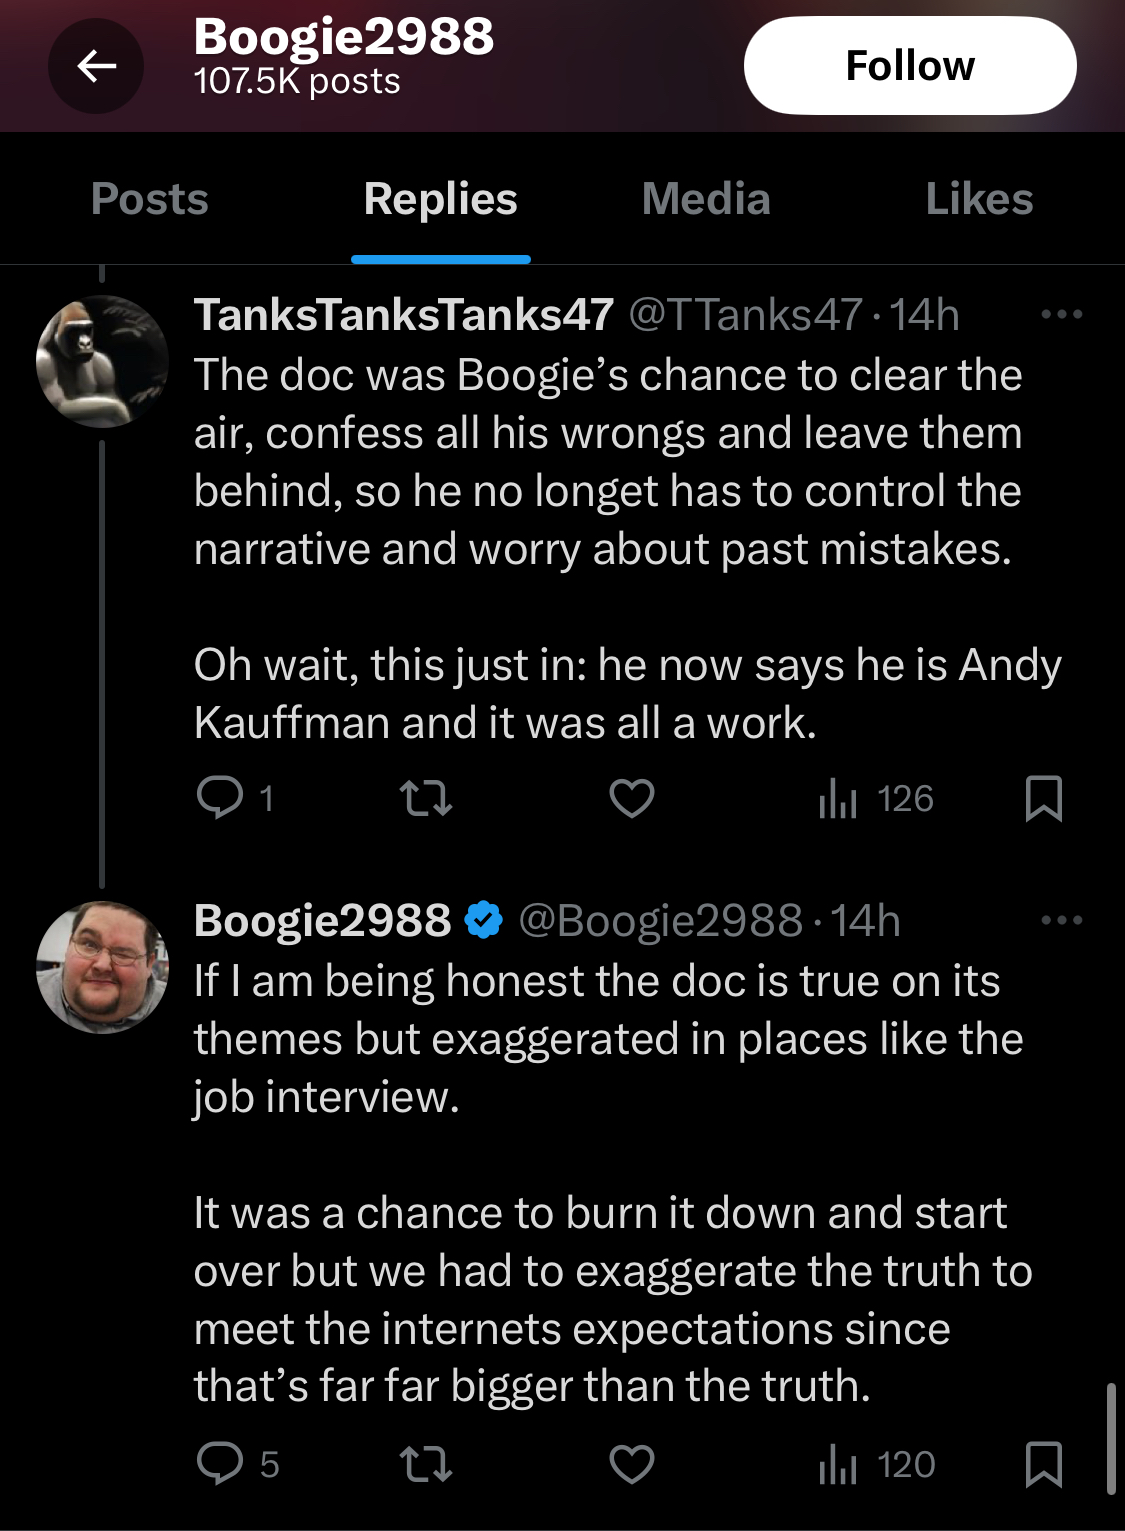Reply to Boogie2988's post
Screen dimensions: 1125x1531
click(x=221, y=1464)
